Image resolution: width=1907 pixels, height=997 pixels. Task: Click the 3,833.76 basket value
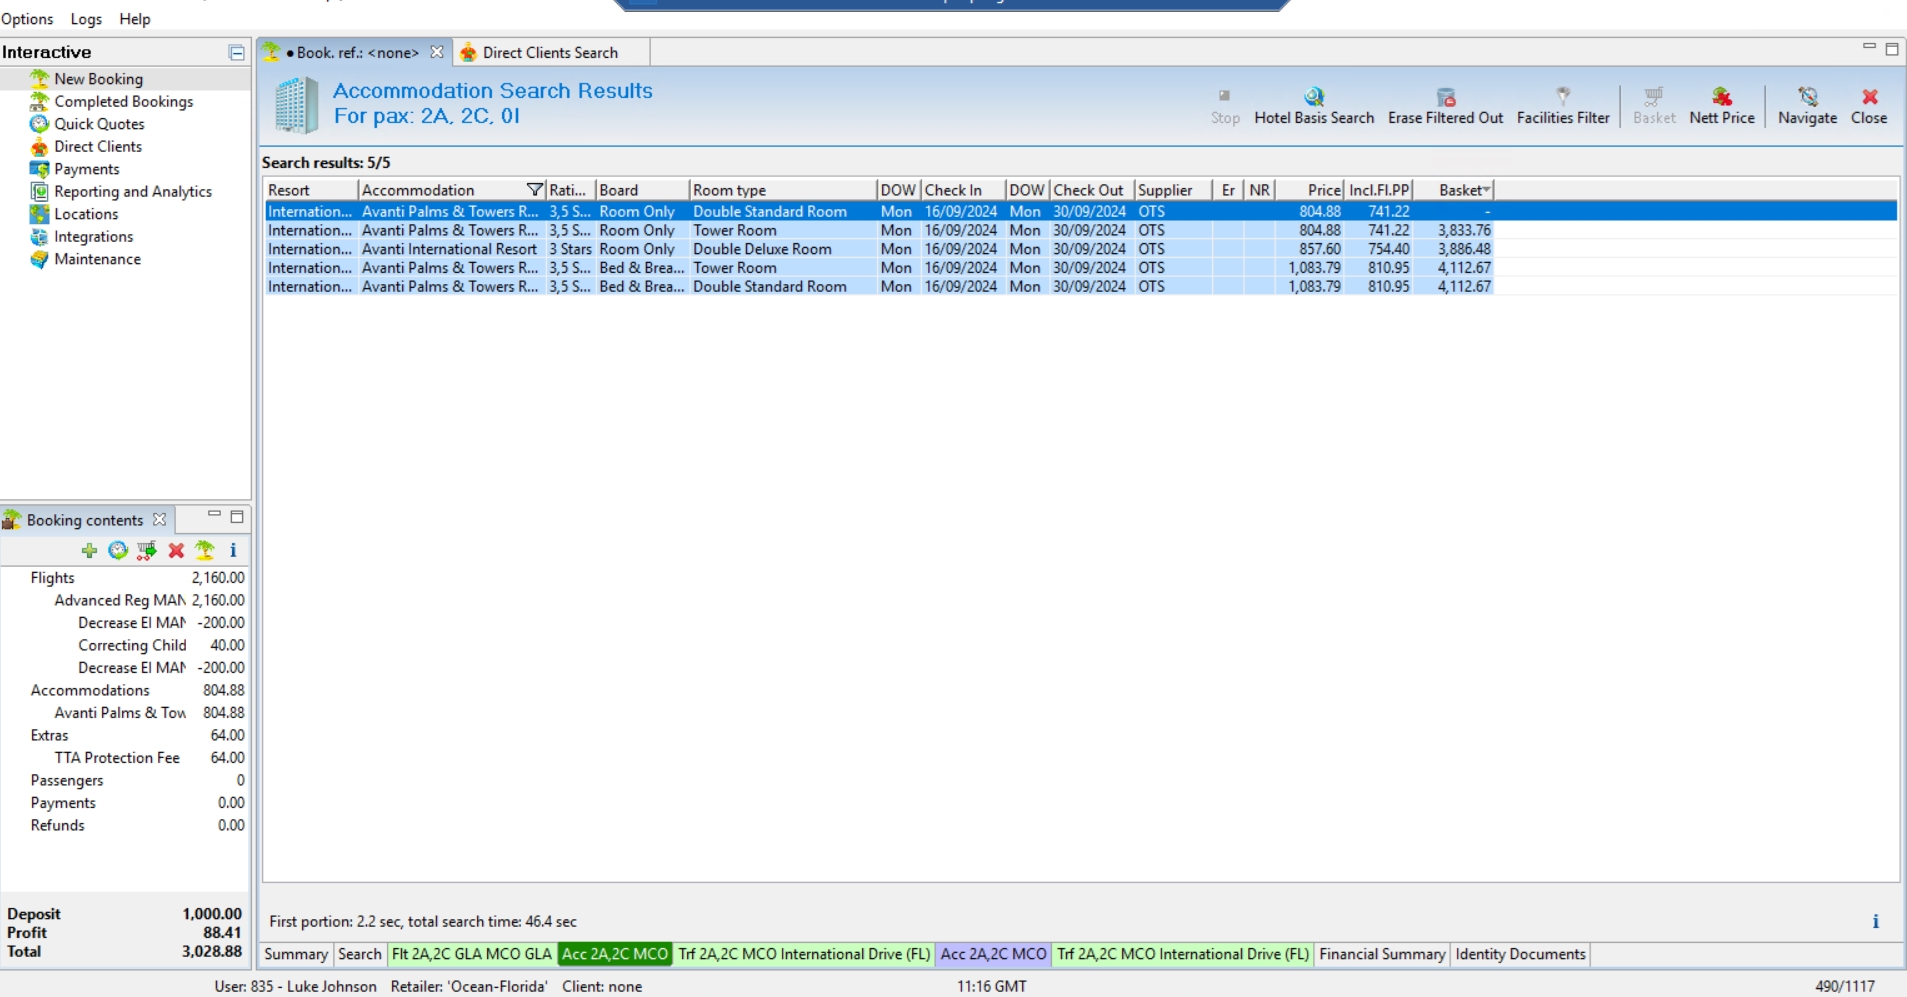[x=1464, y=230]
